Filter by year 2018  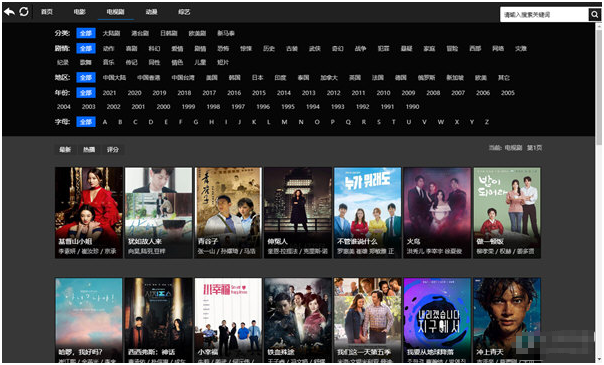click(x=184, y=93)
